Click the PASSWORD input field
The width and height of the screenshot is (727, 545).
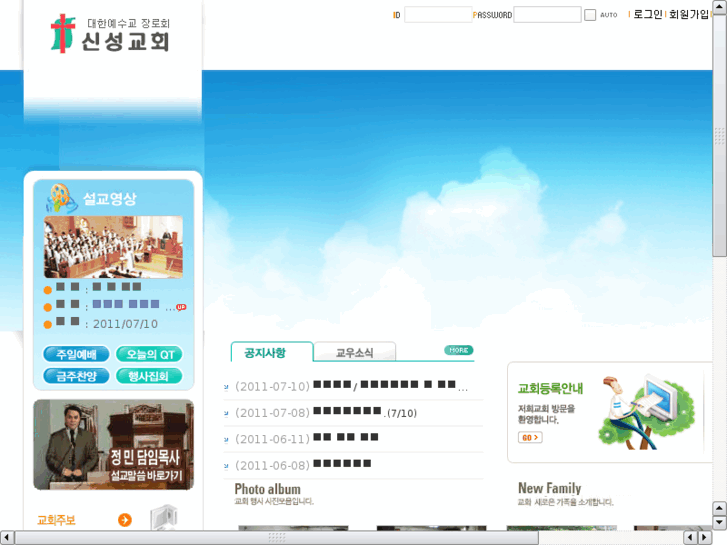(x=547, y=15)
